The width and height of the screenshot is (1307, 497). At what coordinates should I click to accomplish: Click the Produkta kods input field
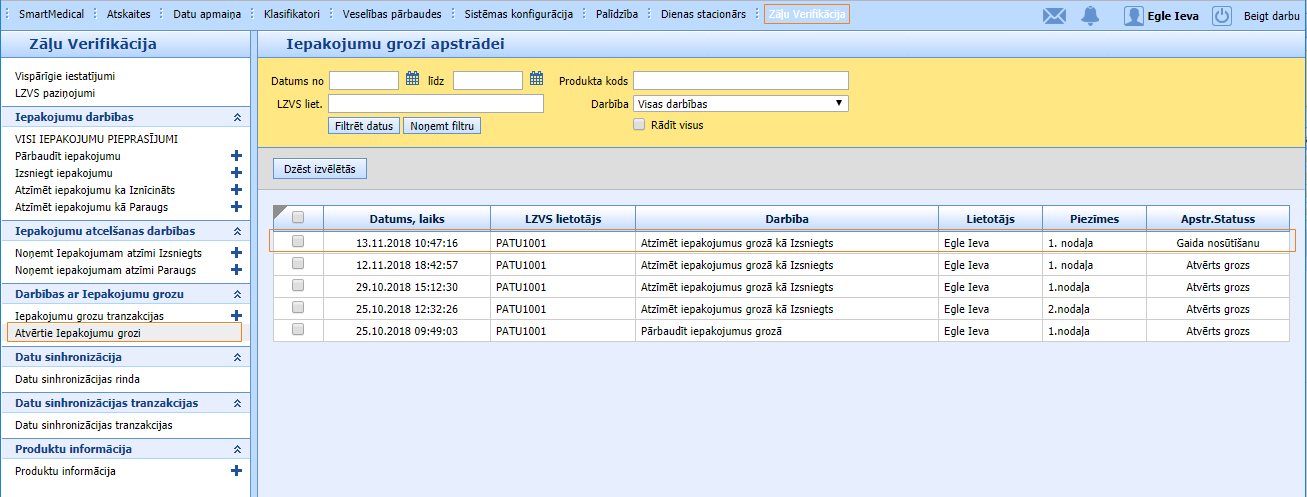click(740, 80)
